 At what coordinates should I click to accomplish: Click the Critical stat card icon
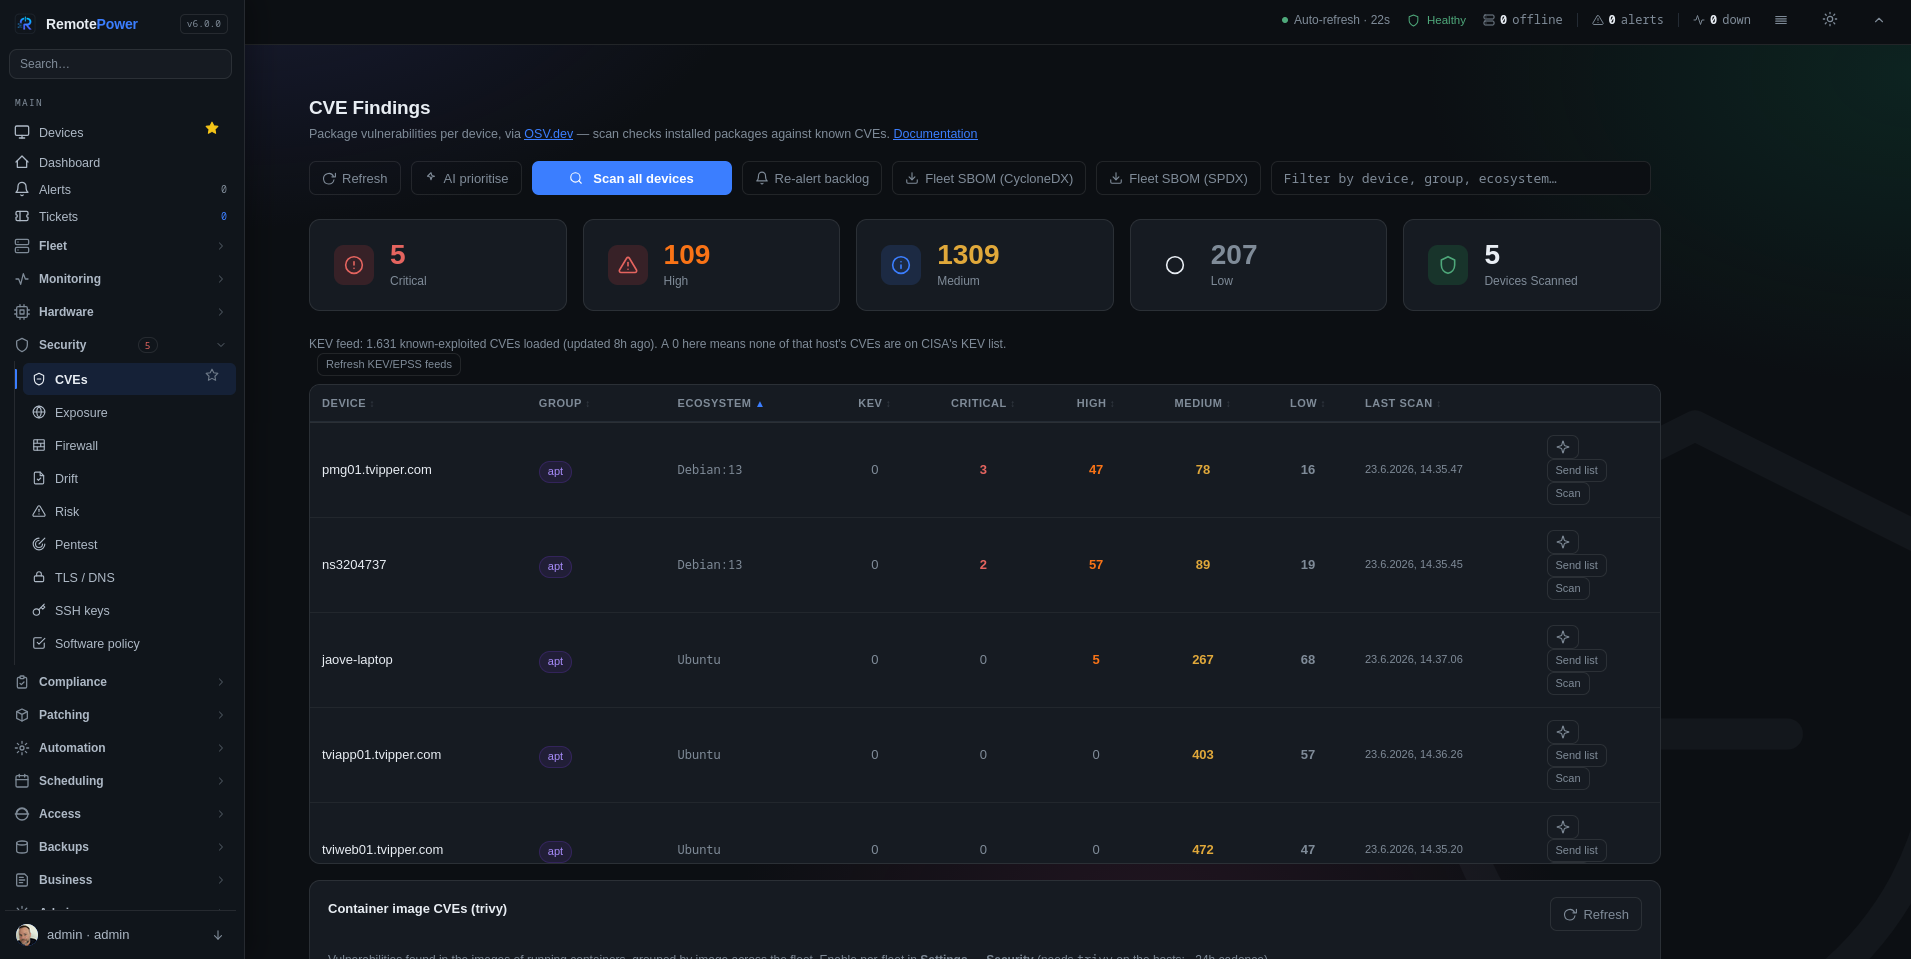(354, 265)
